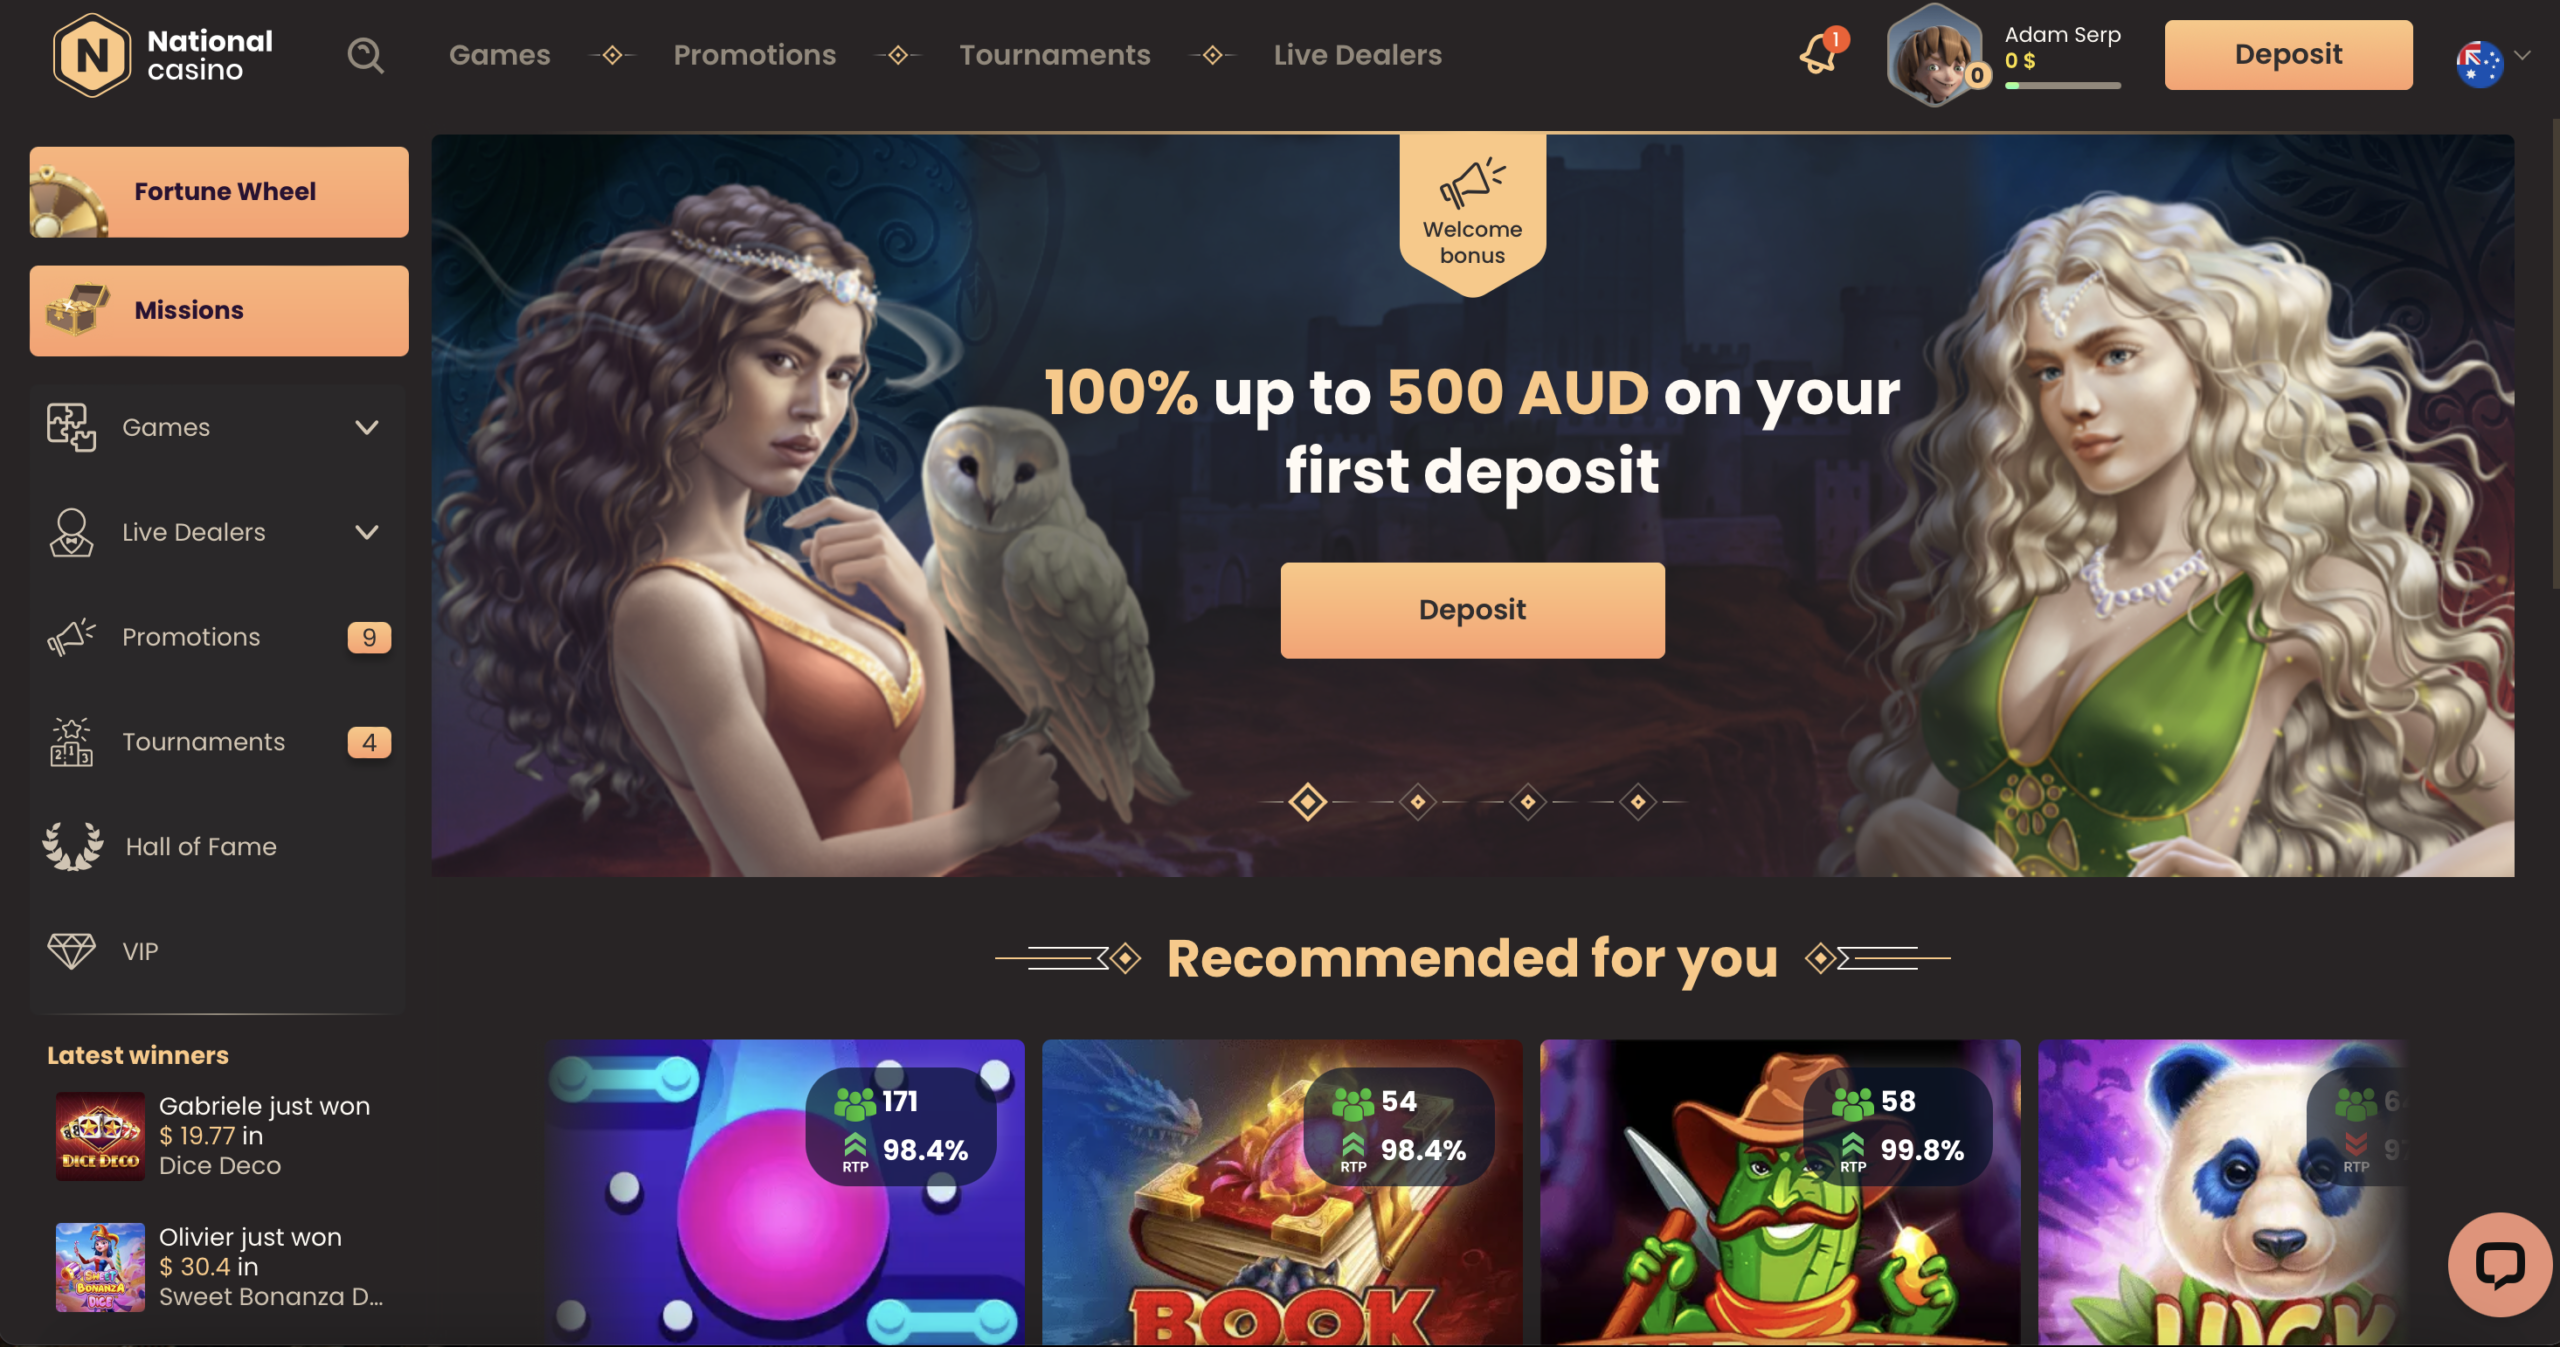
Task: Open Adam Serp profile avatar
Action: 1935,56
